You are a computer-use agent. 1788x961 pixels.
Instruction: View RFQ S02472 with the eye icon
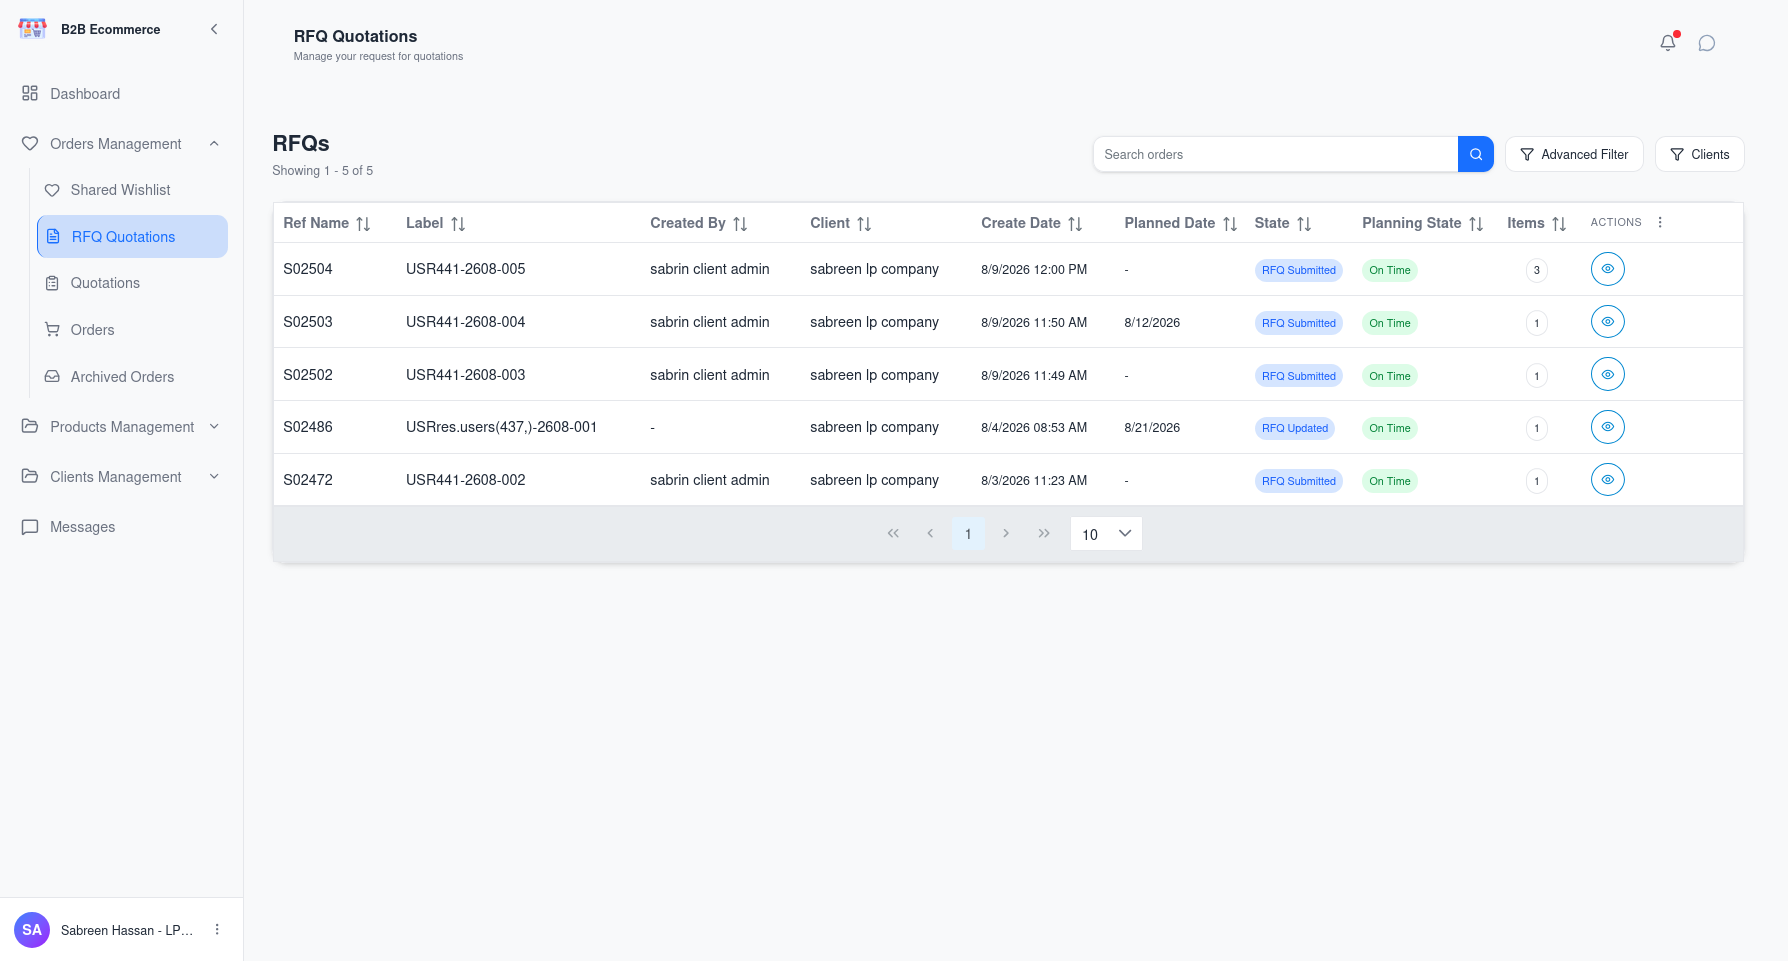1607,480
